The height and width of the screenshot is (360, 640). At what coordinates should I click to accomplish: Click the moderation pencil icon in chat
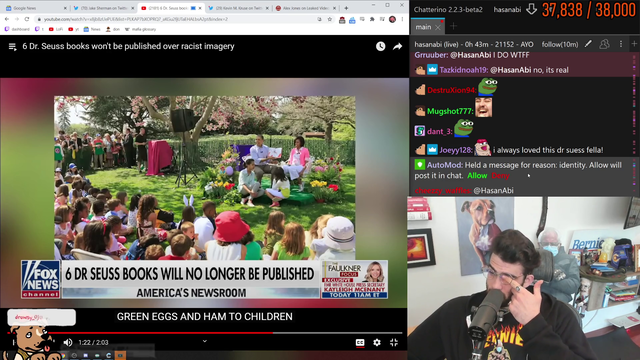click(x=588, y=44)
